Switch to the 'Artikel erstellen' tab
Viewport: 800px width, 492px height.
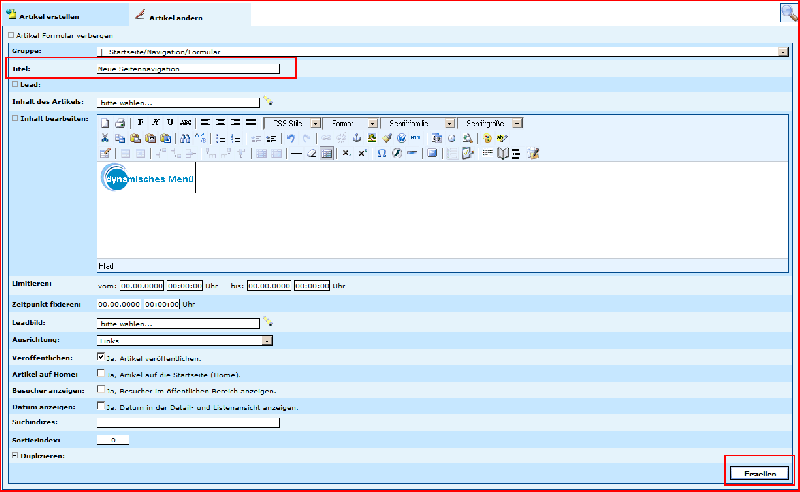coord(50,18)
